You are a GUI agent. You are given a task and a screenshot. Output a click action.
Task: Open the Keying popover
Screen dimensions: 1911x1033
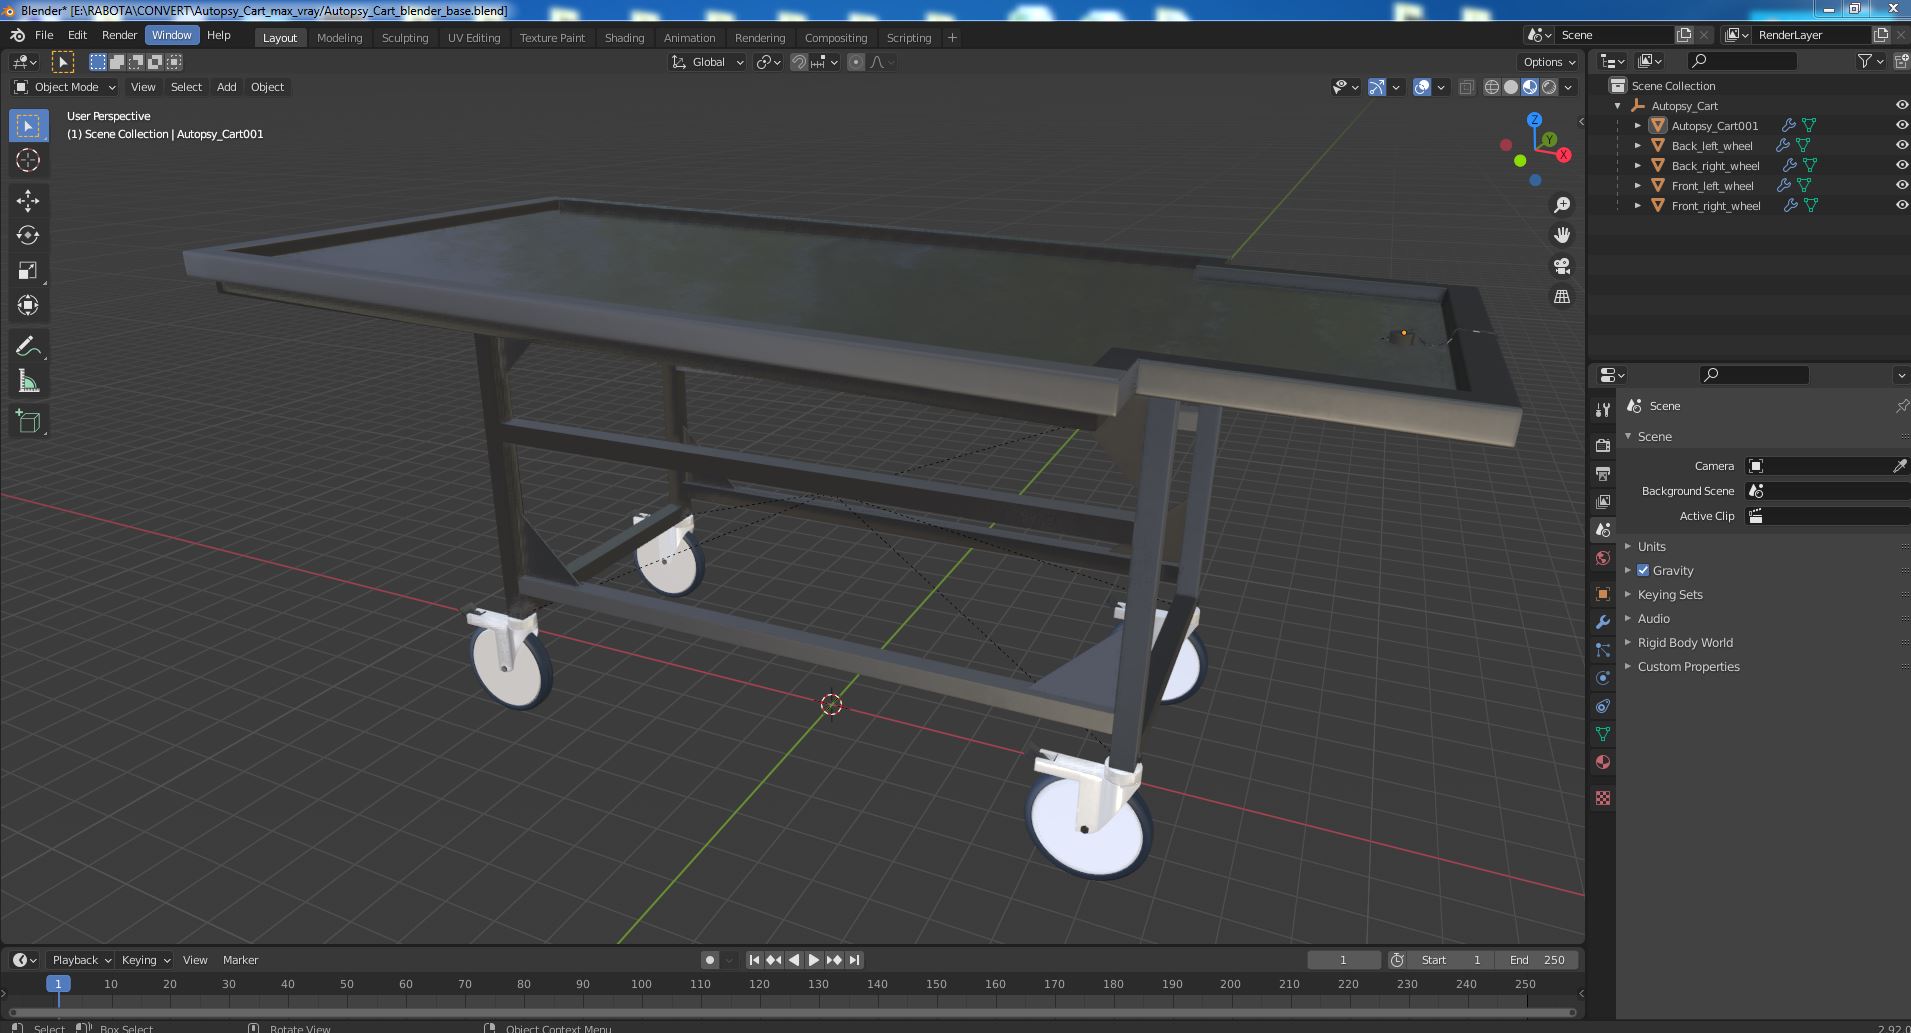(145, 960)
